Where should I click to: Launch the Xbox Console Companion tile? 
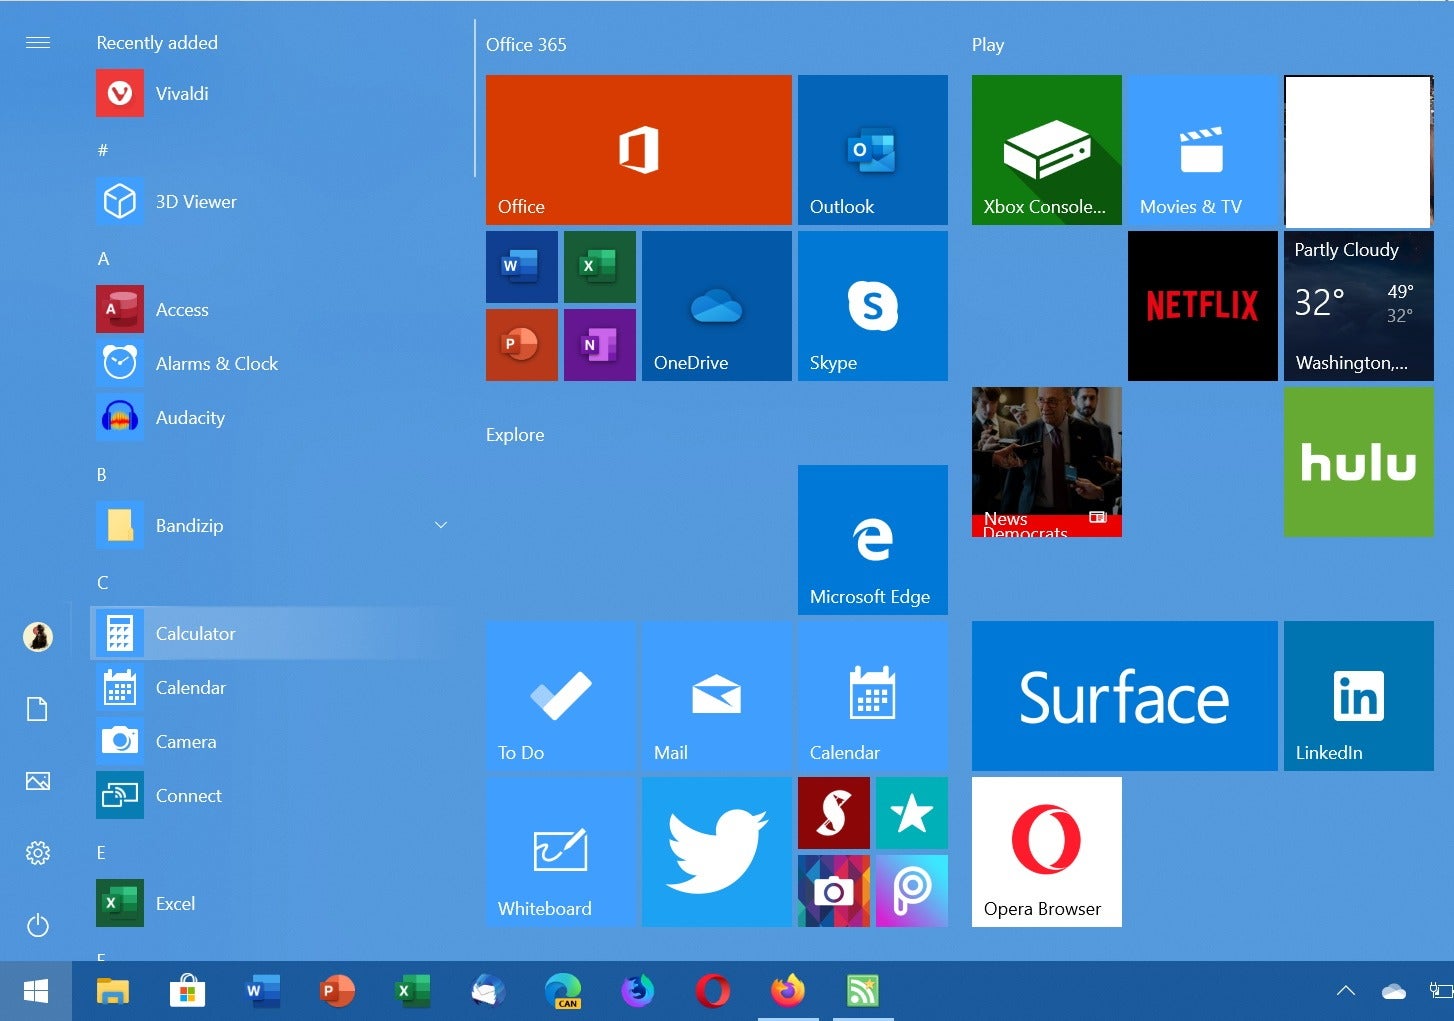click(1046, 149)
